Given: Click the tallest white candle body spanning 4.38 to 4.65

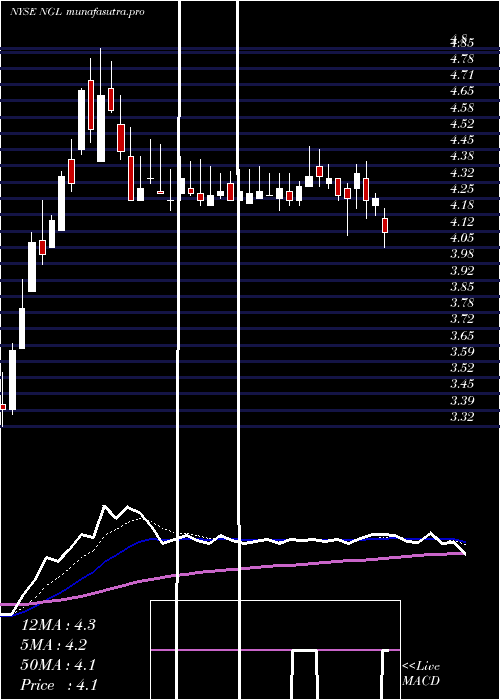Looking at the screenshot, I should 101,129.
